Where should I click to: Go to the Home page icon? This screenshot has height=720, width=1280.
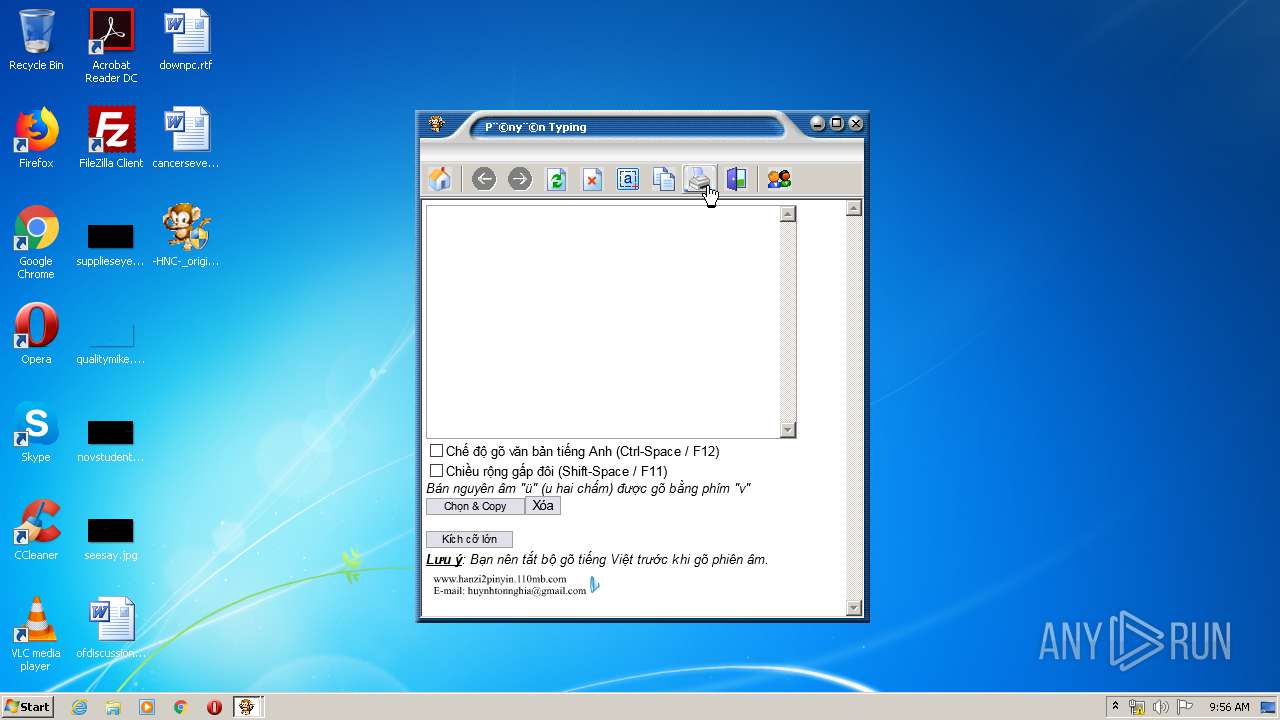tap(439, 179)
